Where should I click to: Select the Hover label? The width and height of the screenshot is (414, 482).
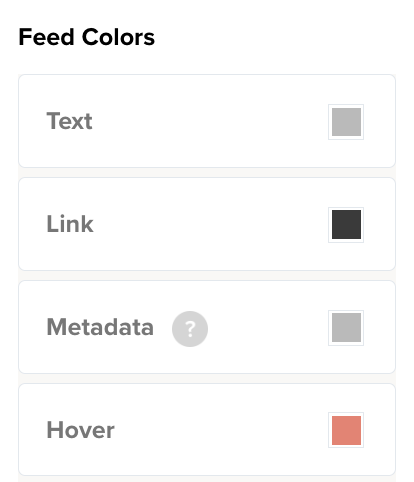pos(81,430)
